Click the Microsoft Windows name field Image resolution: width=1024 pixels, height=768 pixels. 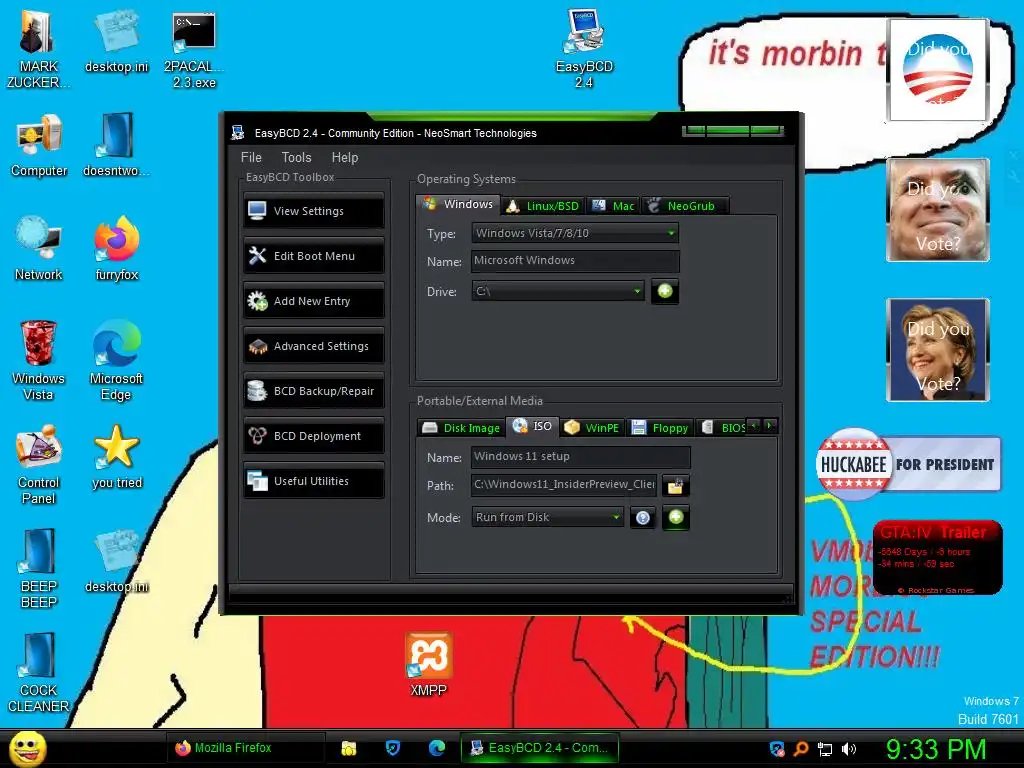pos(575,261)
